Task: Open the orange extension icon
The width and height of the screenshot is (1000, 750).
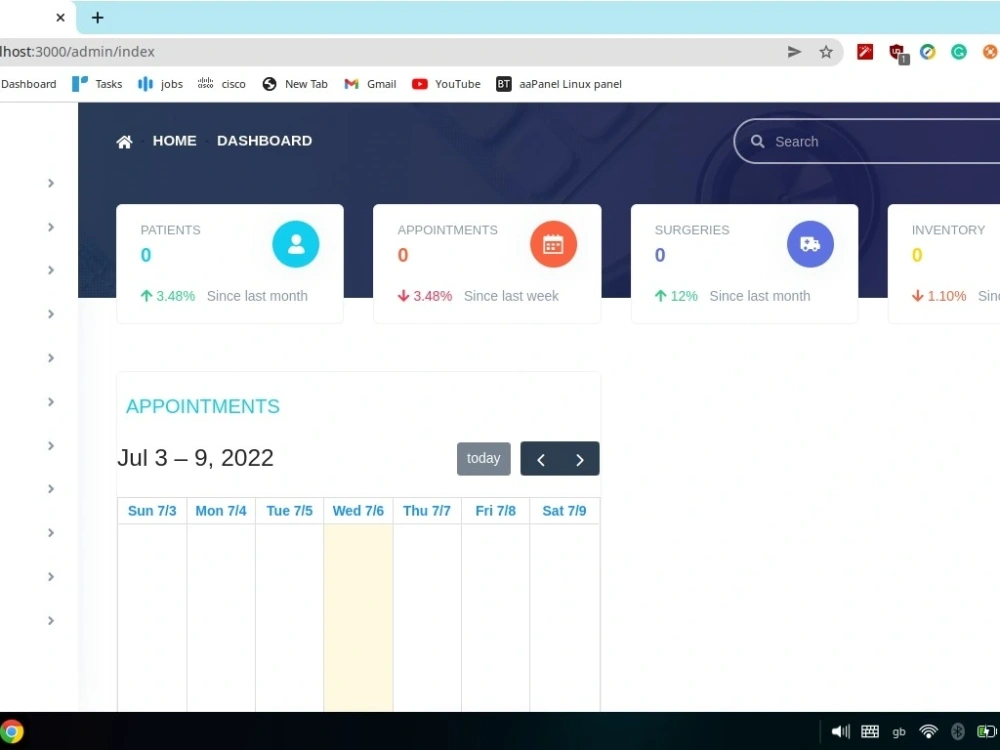Action: click(990, 52)
